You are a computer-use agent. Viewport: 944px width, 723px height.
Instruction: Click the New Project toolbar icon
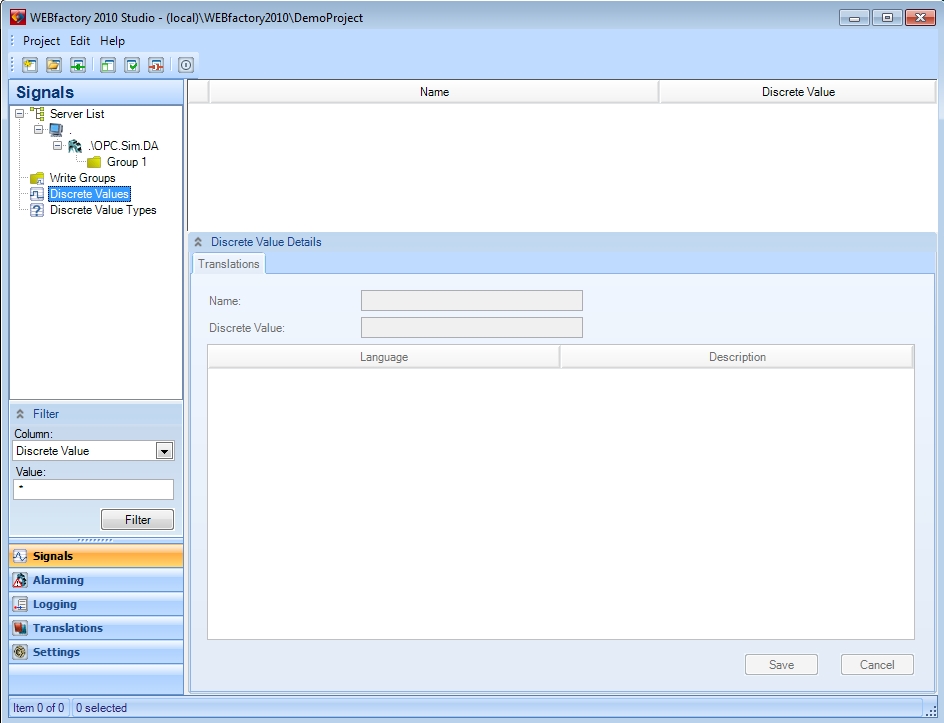pos(30,66)
